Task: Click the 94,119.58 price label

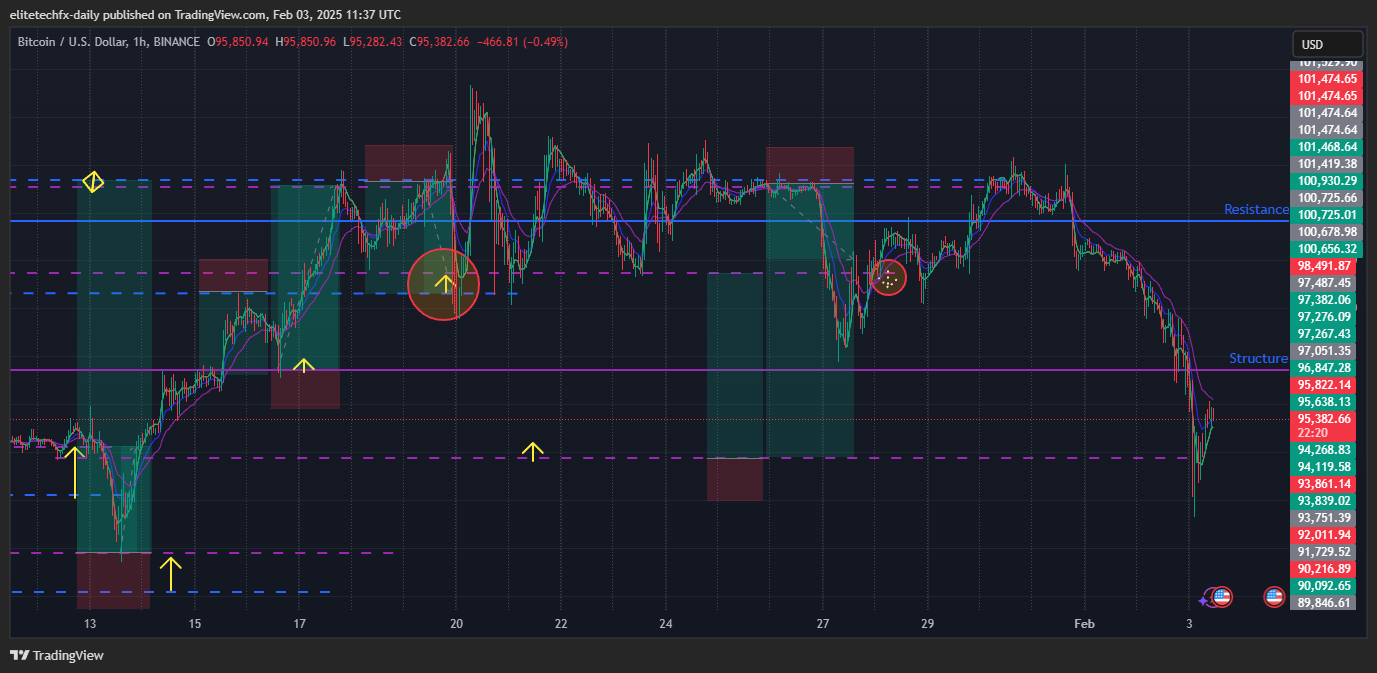Action: [1325, 466]
